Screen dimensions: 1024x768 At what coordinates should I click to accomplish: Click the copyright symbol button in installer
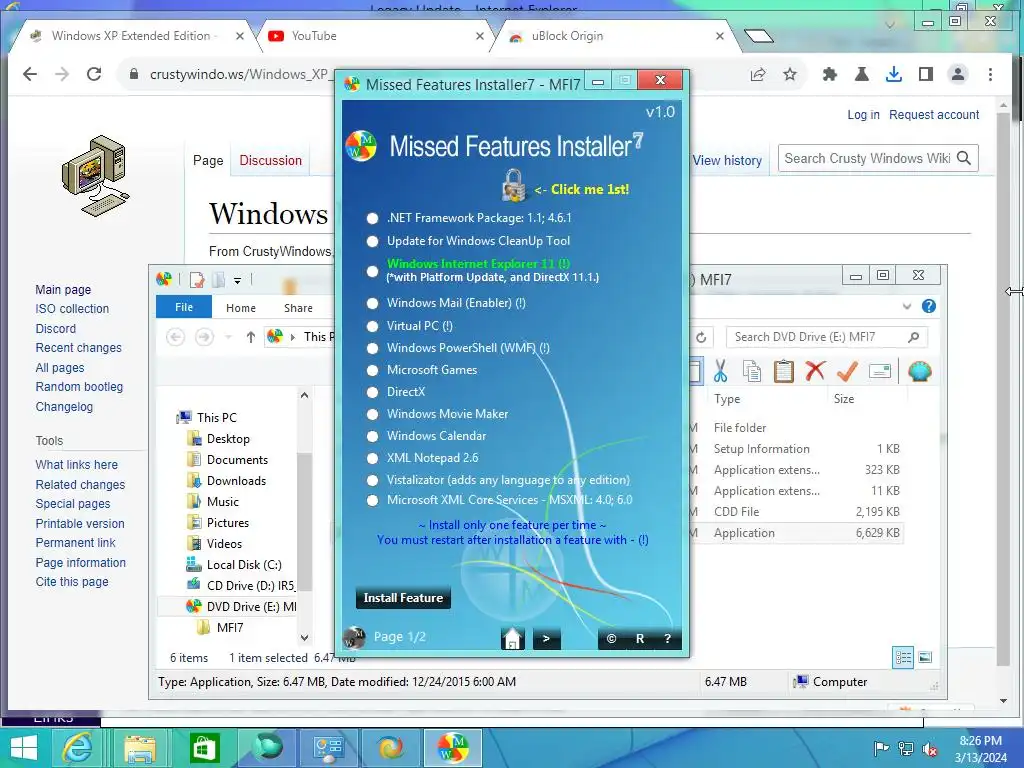(611, 639)
